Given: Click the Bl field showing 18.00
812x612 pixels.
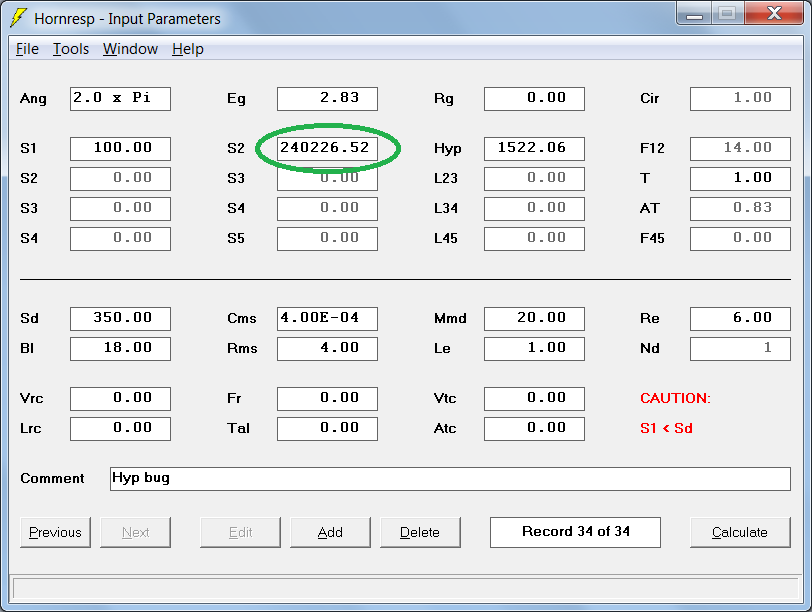Looking at the screenshot, I should [120, 348].
